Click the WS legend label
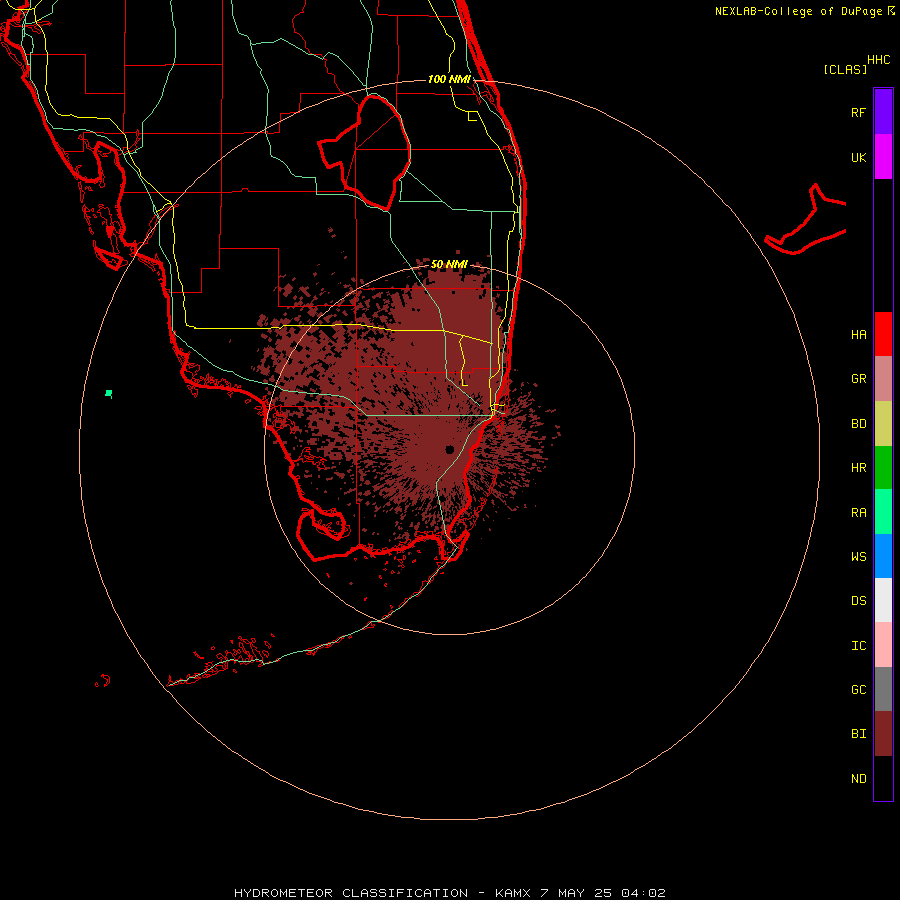 (x=858, y=556)
